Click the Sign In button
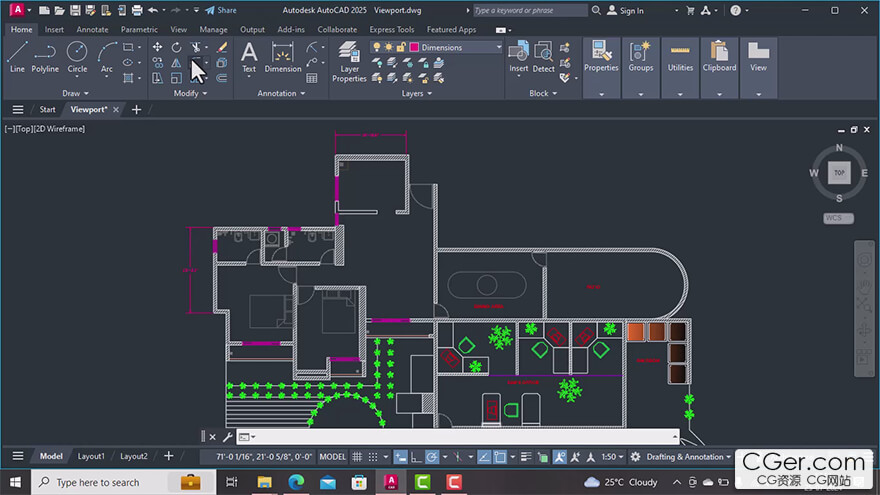This screenshot has height=495, width=880. tap(625, 10)
